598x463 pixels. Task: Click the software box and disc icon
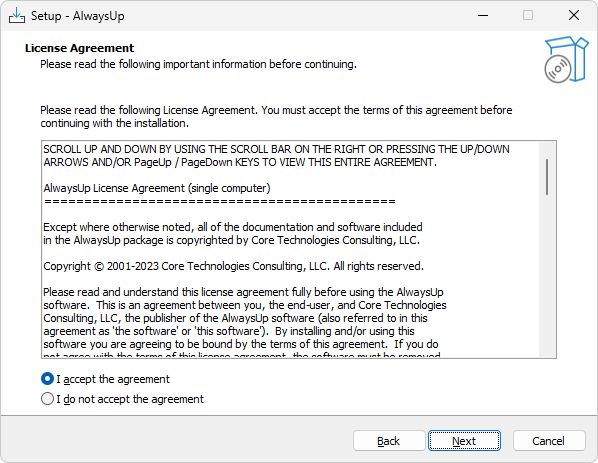pyautogui.click(x=566, y=59)
